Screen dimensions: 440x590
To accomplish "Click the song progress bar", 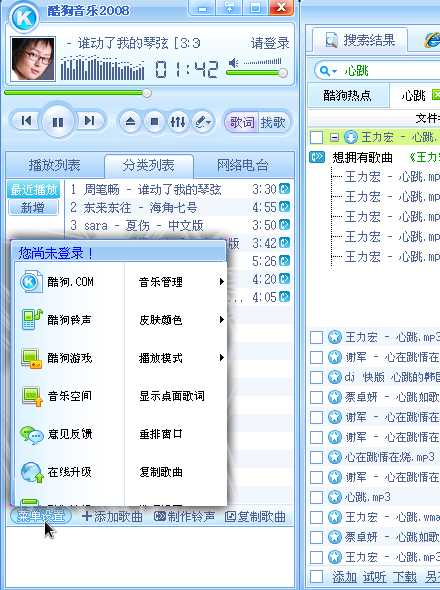I will (78, 93).
